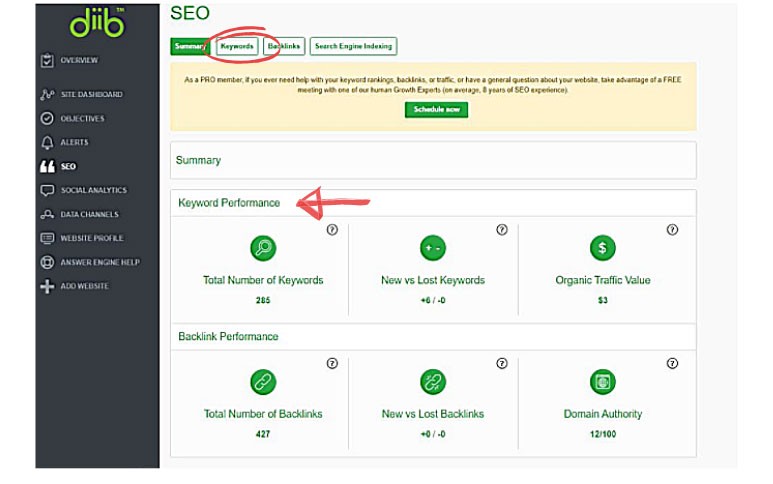Screen dimensions: 773x484
Task: Click the New vs Lost Backlinks label
Action: coord(433,414)
